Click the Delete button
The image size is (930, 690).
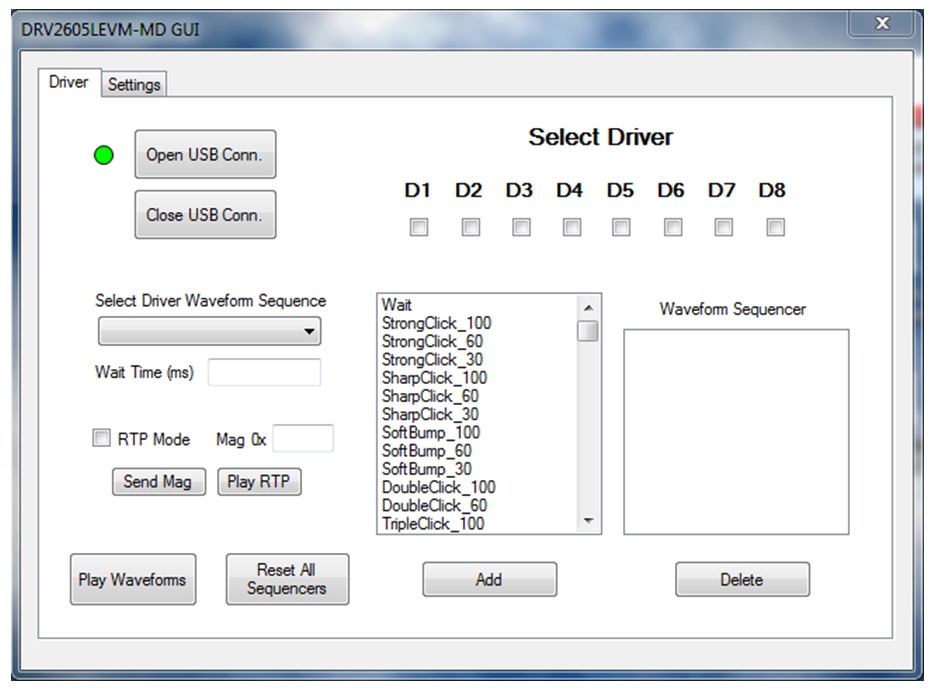[x=742, y=580]
